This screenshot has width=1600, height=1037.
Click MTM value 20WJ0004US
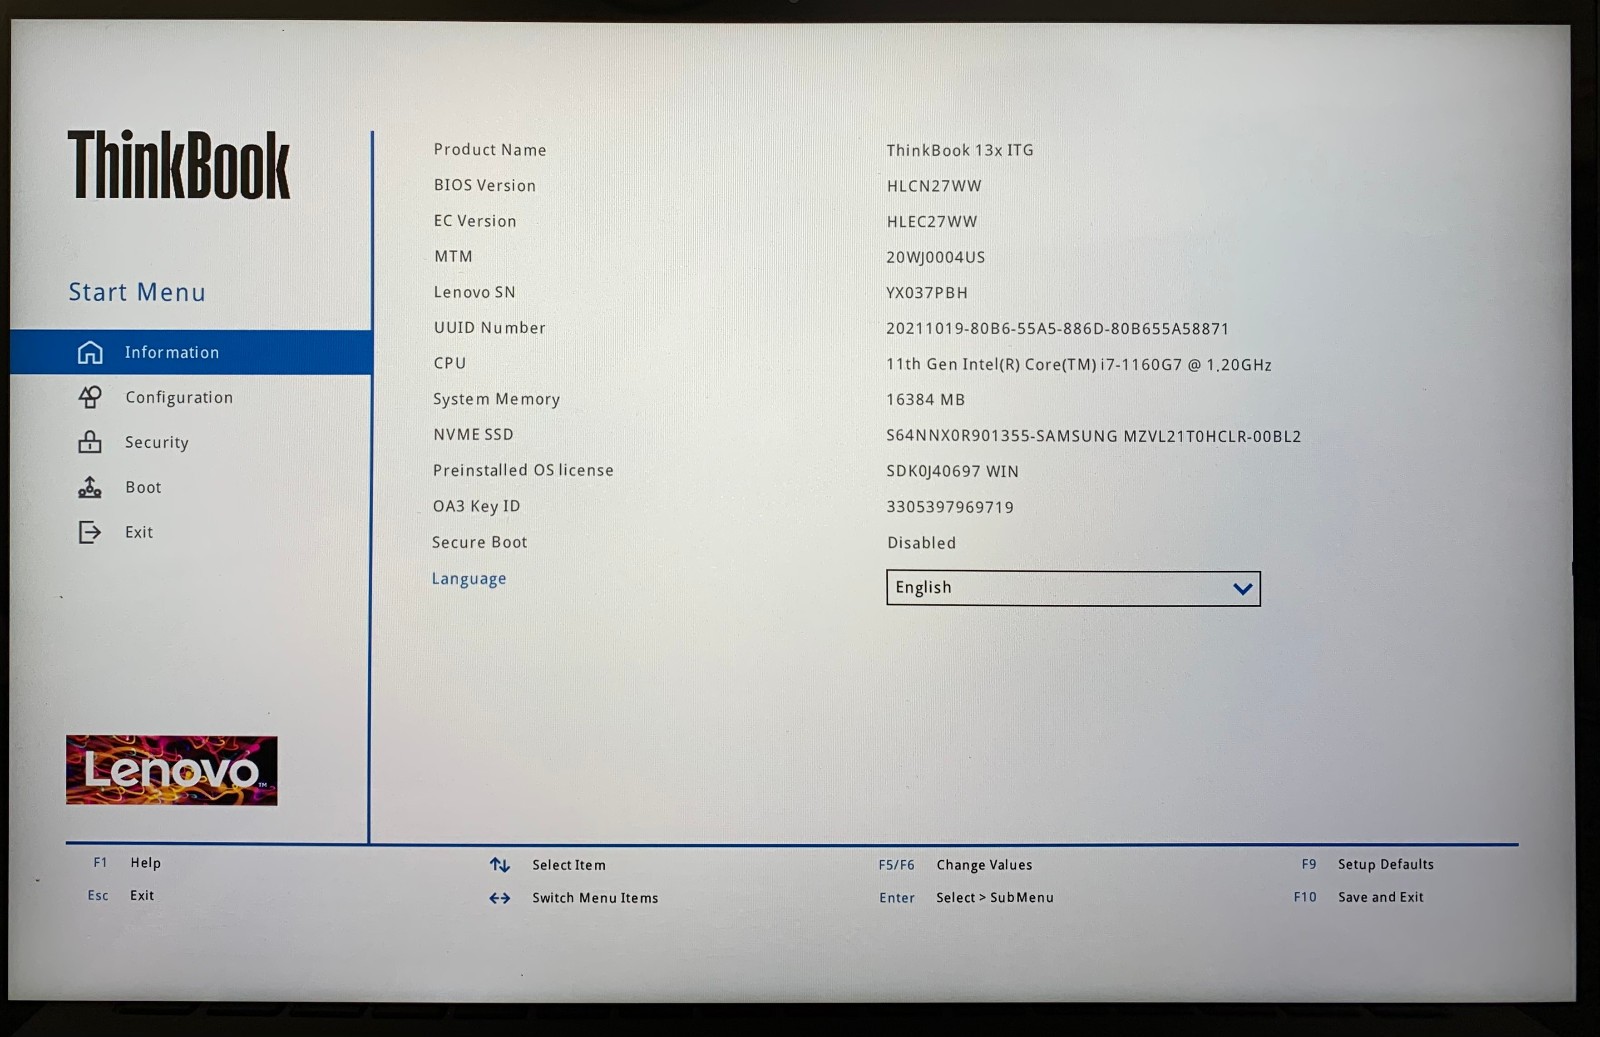click(x=936, y=257)
